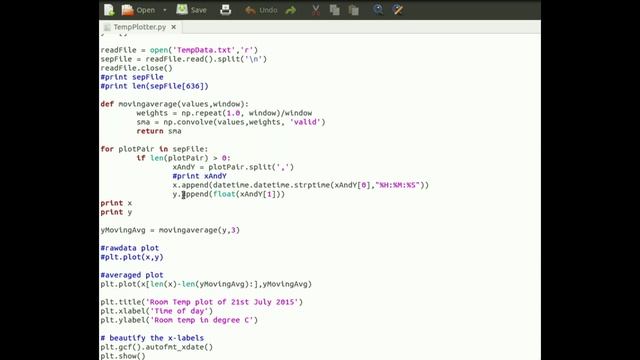Viewport: 640px width, 360px height.
Task: Click the line 'print y'
Action: 116,212
